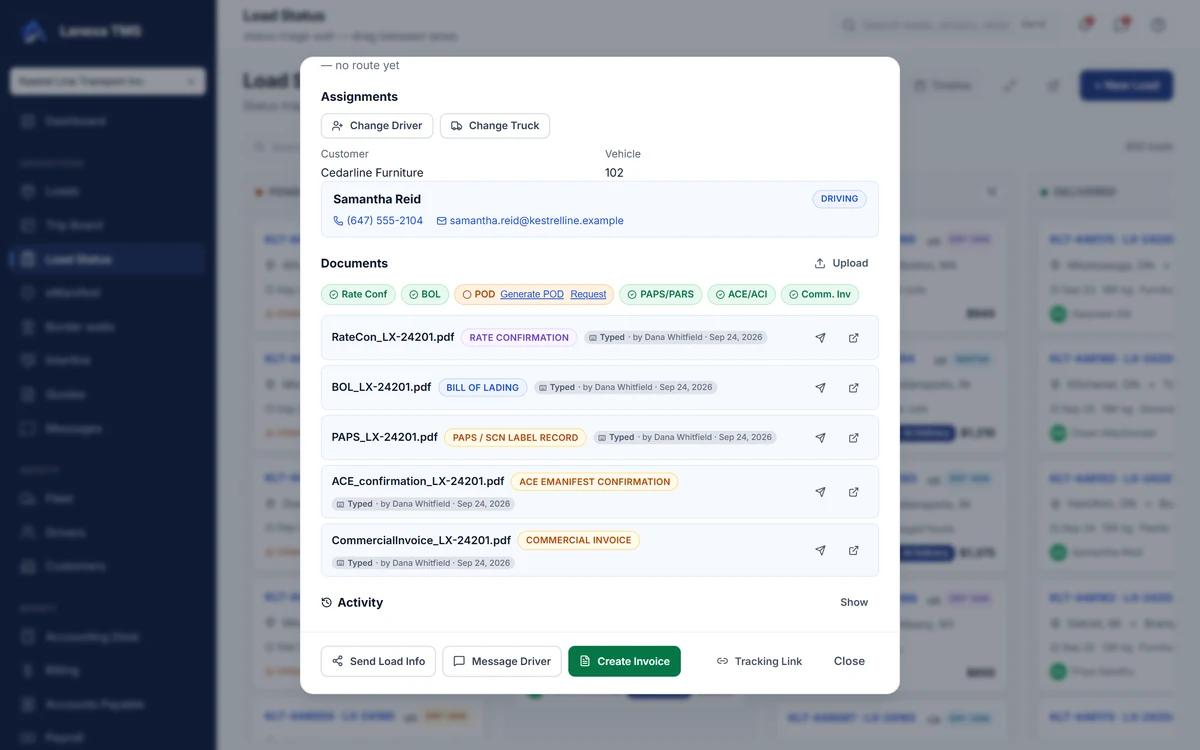The height and width of the screenshot is (750, 1200).
Task: Send ACE_confirmation_LX-24201.pdf with the send icon
Action: (x=820, y=492)
